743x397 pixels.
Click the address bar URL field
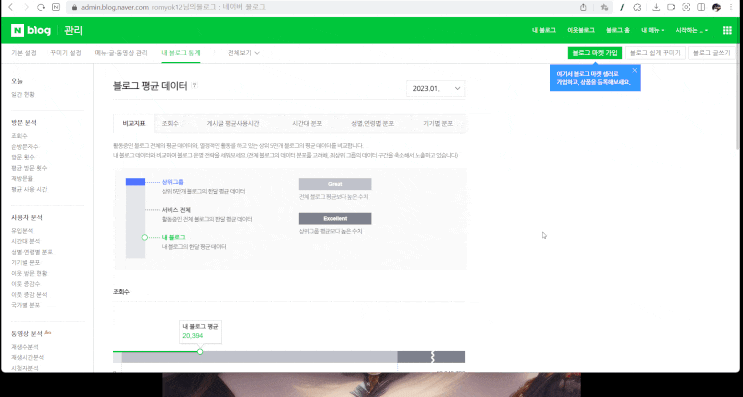click(x=322, y=7)
